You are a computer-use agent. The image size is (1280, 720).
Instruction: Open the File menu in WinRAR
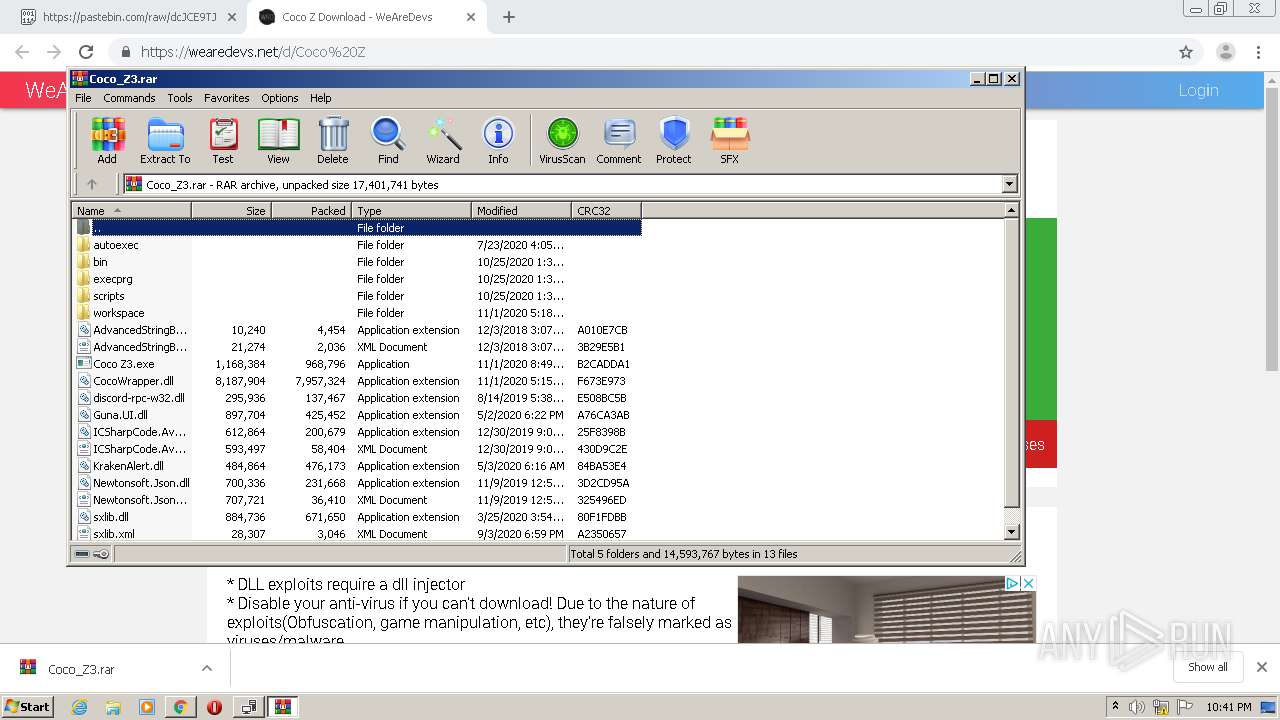point(83,98)
